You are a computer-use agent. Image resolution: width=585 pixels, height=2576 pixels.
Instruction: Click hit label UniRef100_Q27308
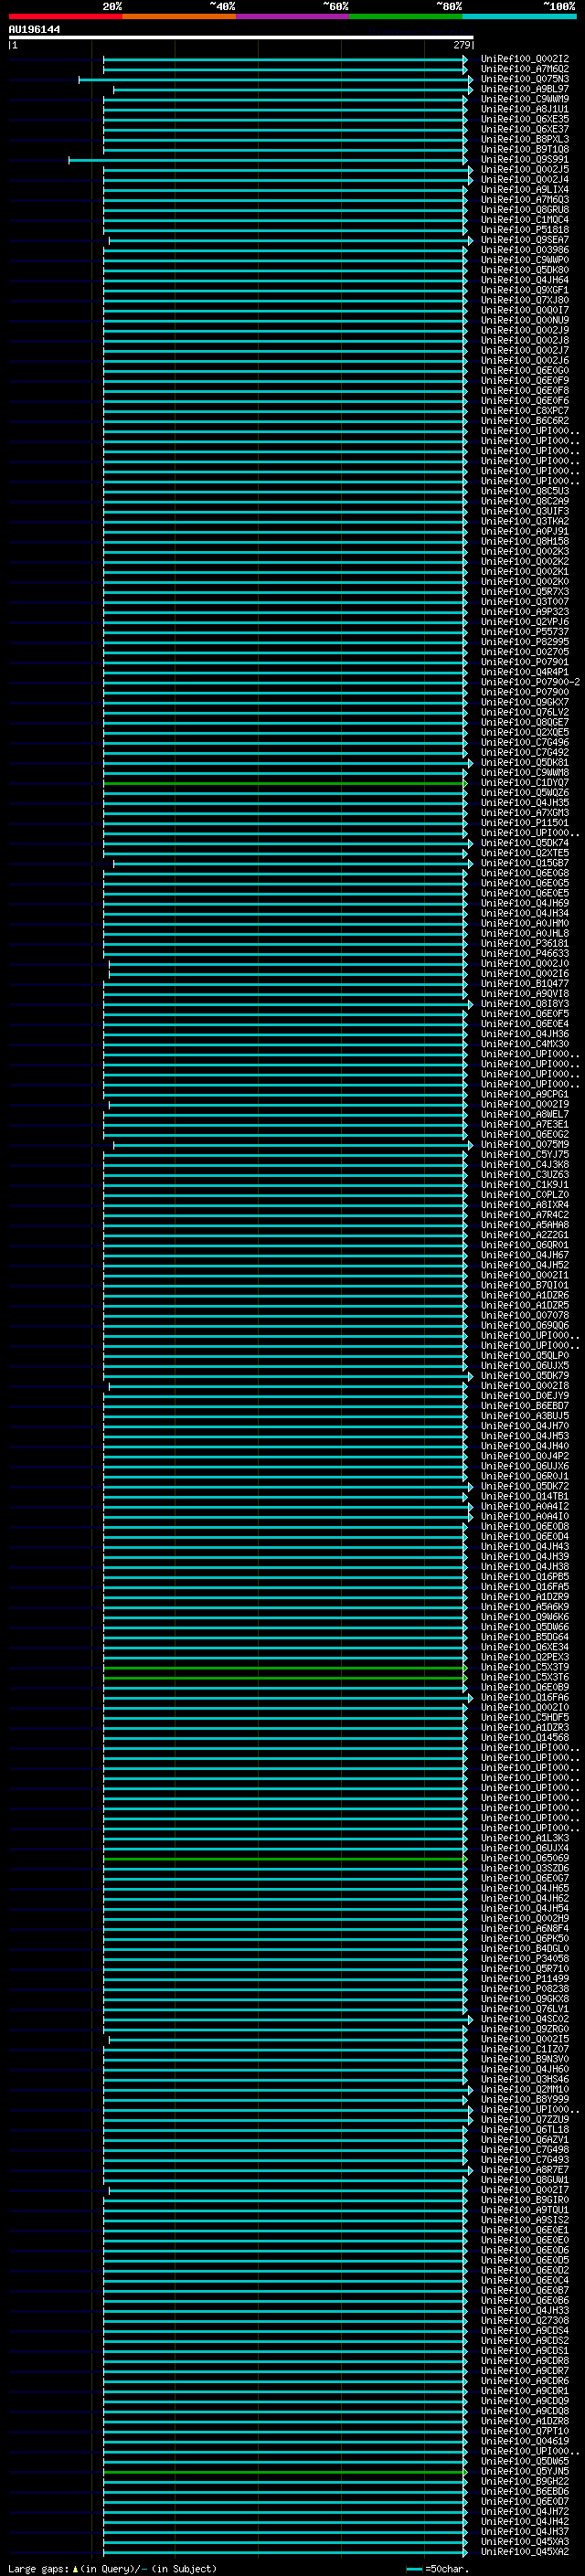[524, 2320]
